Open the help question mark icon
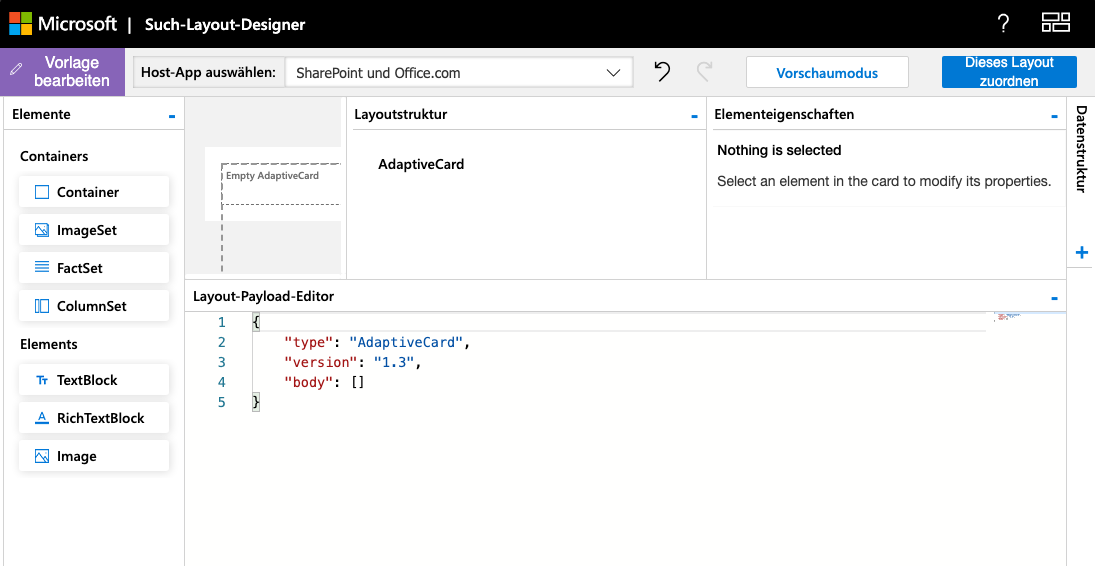 (x=1003, y=24)
